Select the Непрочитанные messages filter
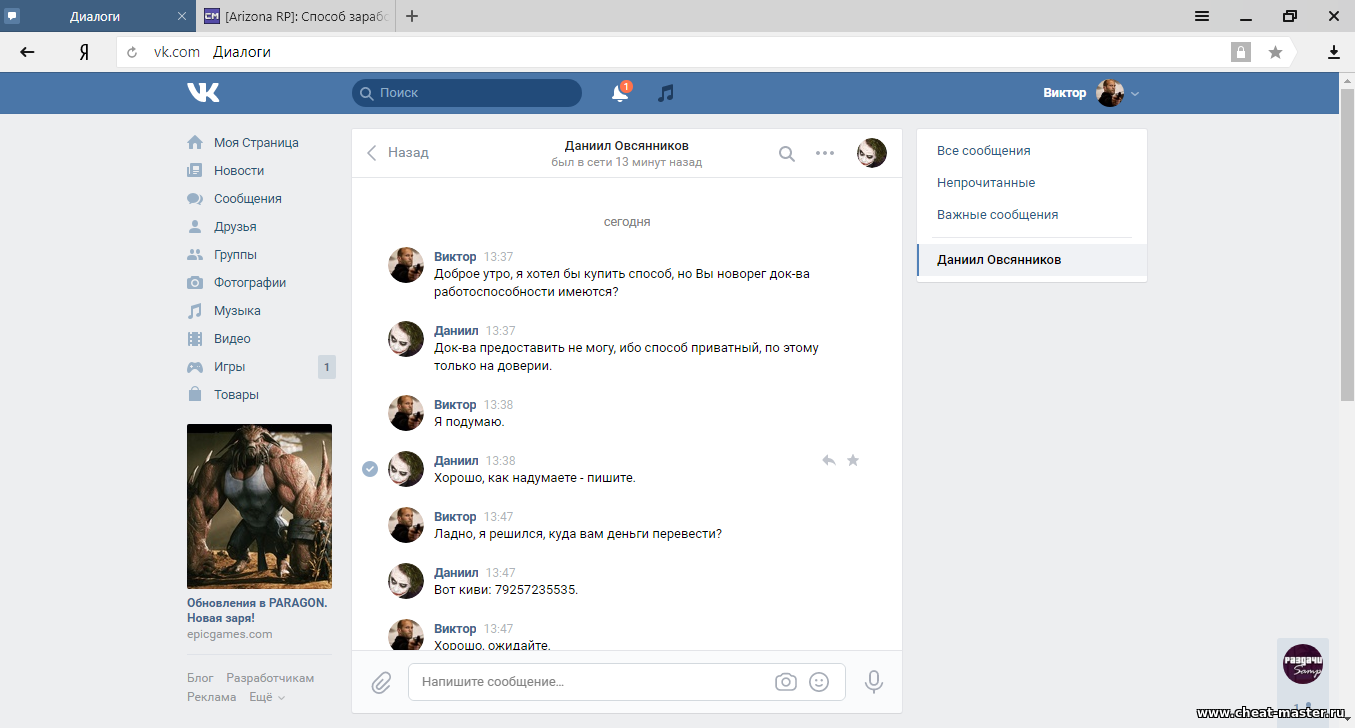Screen dimensions: 1355x728 click(x=986, y=183)
